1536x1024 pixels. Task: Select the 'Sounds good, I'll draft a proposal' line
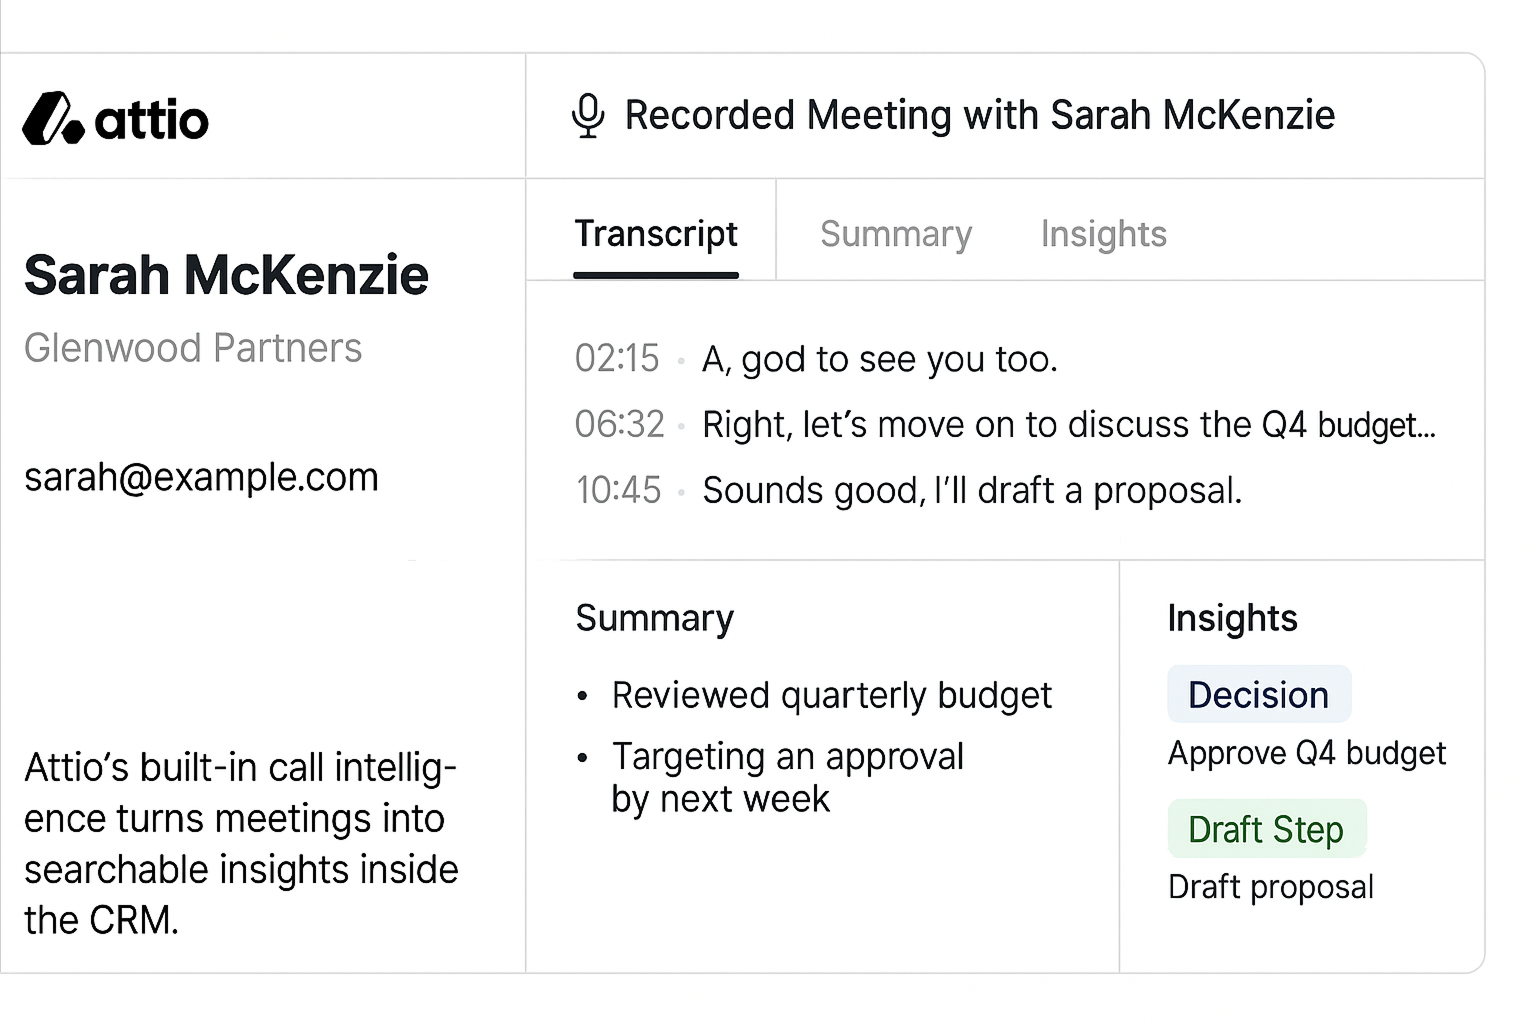[972, 491]
